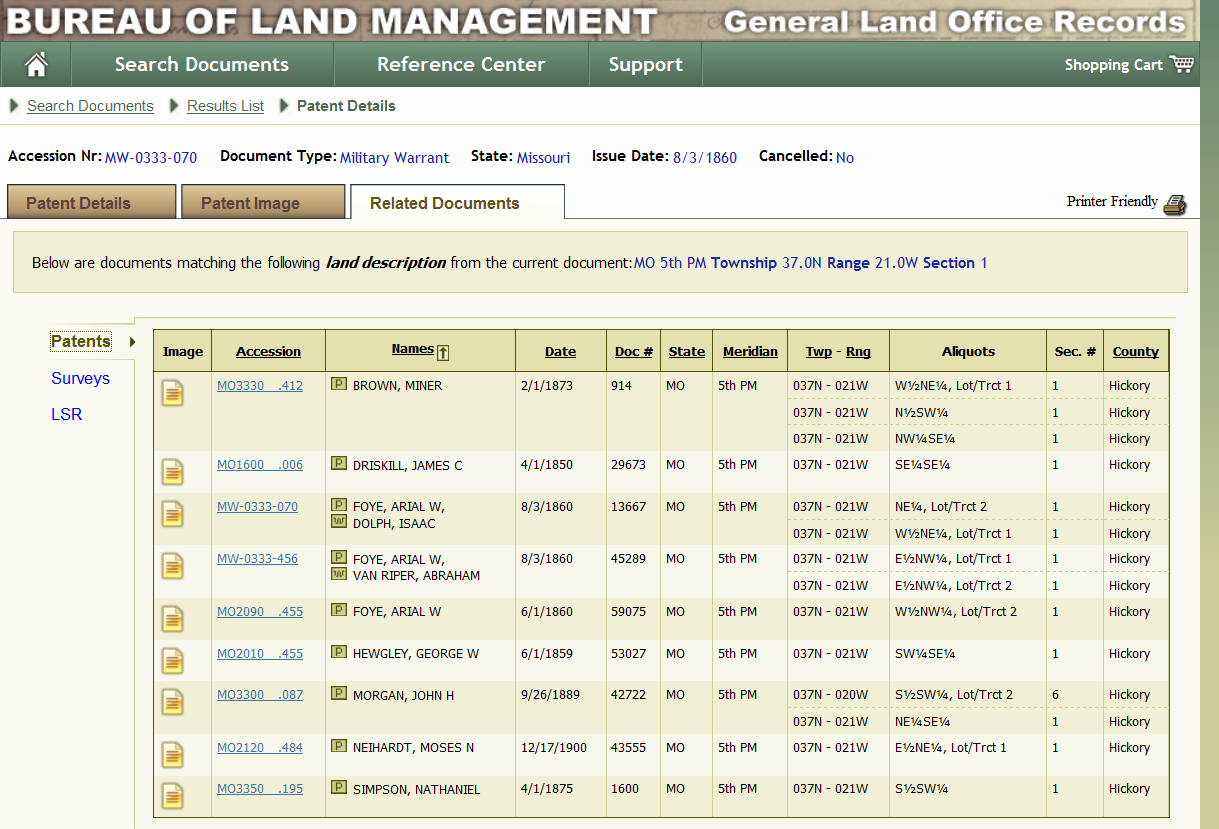Click the P icon beside NEIHARDT, MOSES N

pos(339,746)
